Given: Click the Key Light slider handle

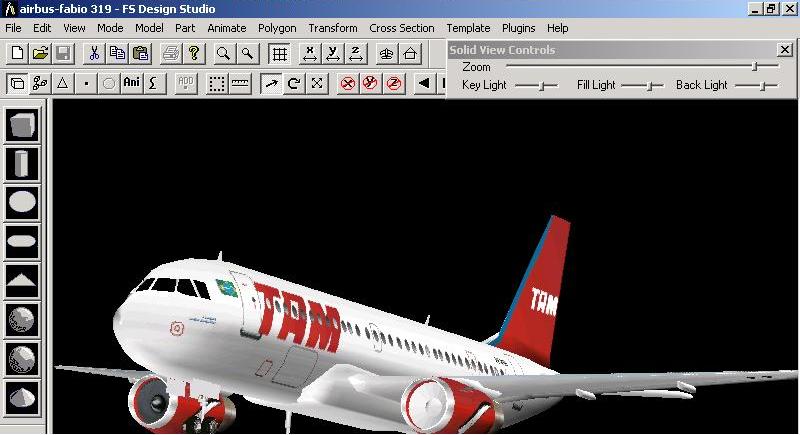Looking at the screenshot, I should point(542,86).
